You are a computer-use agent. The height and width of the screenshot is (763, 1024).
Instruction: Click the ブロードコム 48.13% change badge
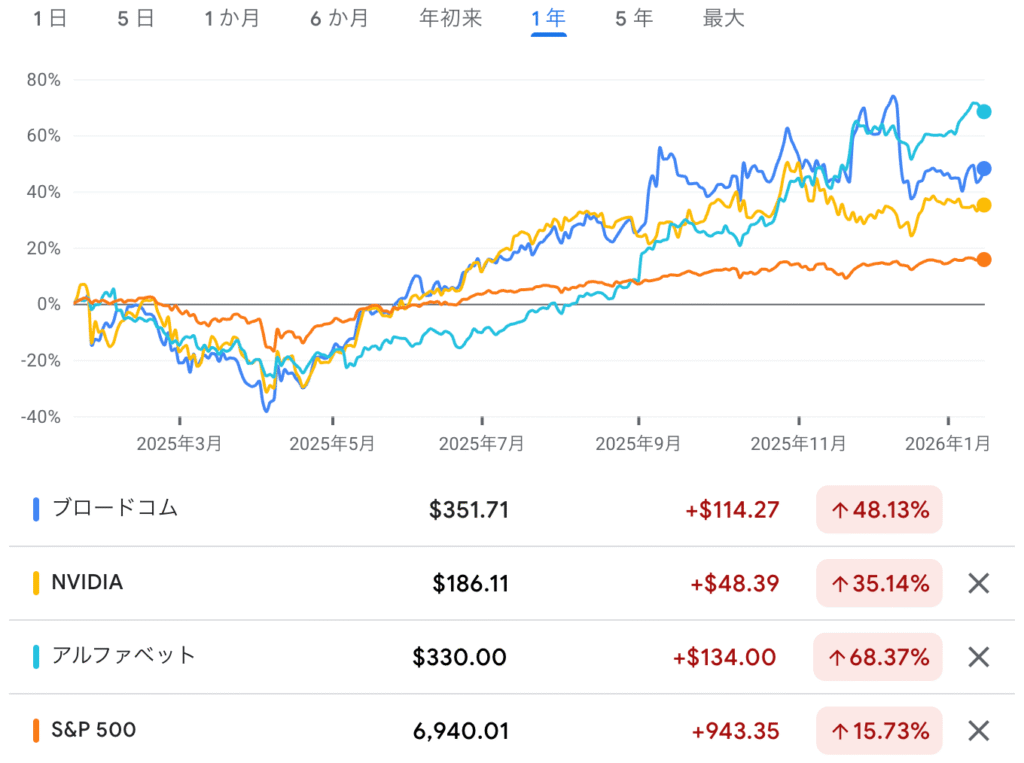click(879, 510)
